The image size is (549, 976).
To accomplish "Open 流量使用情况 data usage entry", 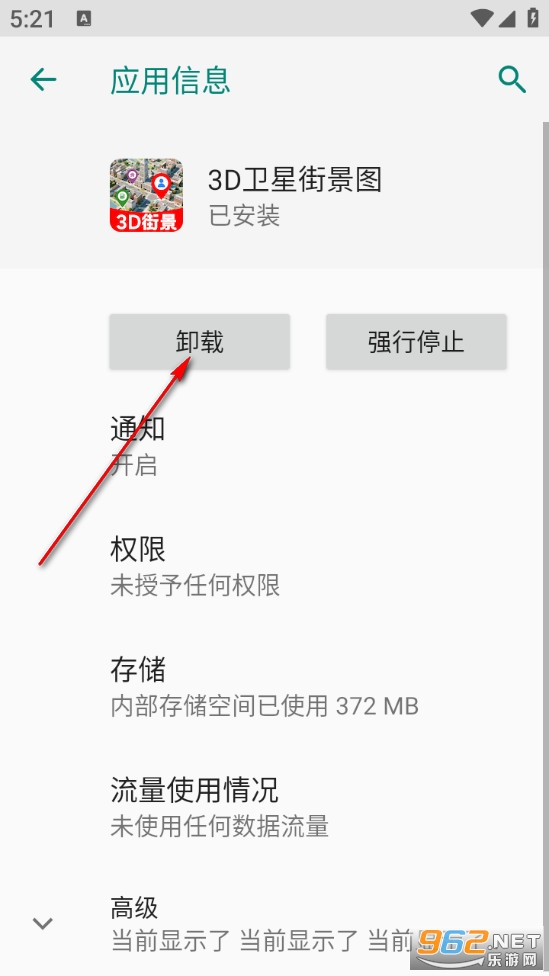I will click(x=274, y=807).
